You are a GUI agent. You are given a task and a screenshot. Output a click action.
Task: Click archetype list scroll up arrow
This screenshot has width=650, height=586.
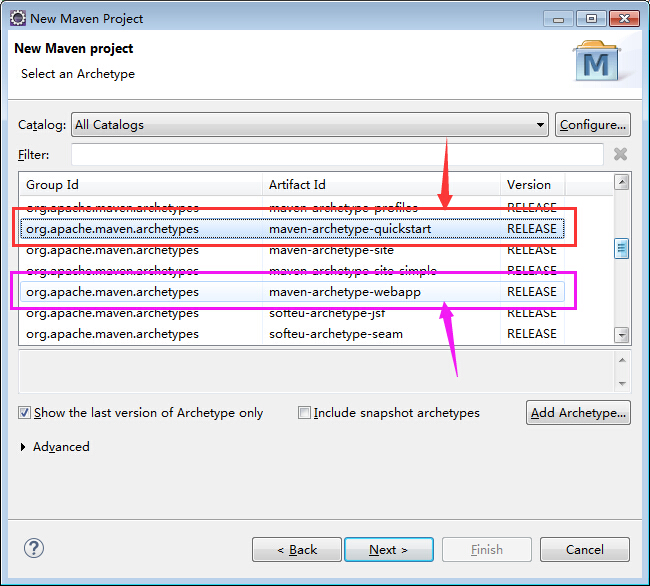[x=621, y=182]
